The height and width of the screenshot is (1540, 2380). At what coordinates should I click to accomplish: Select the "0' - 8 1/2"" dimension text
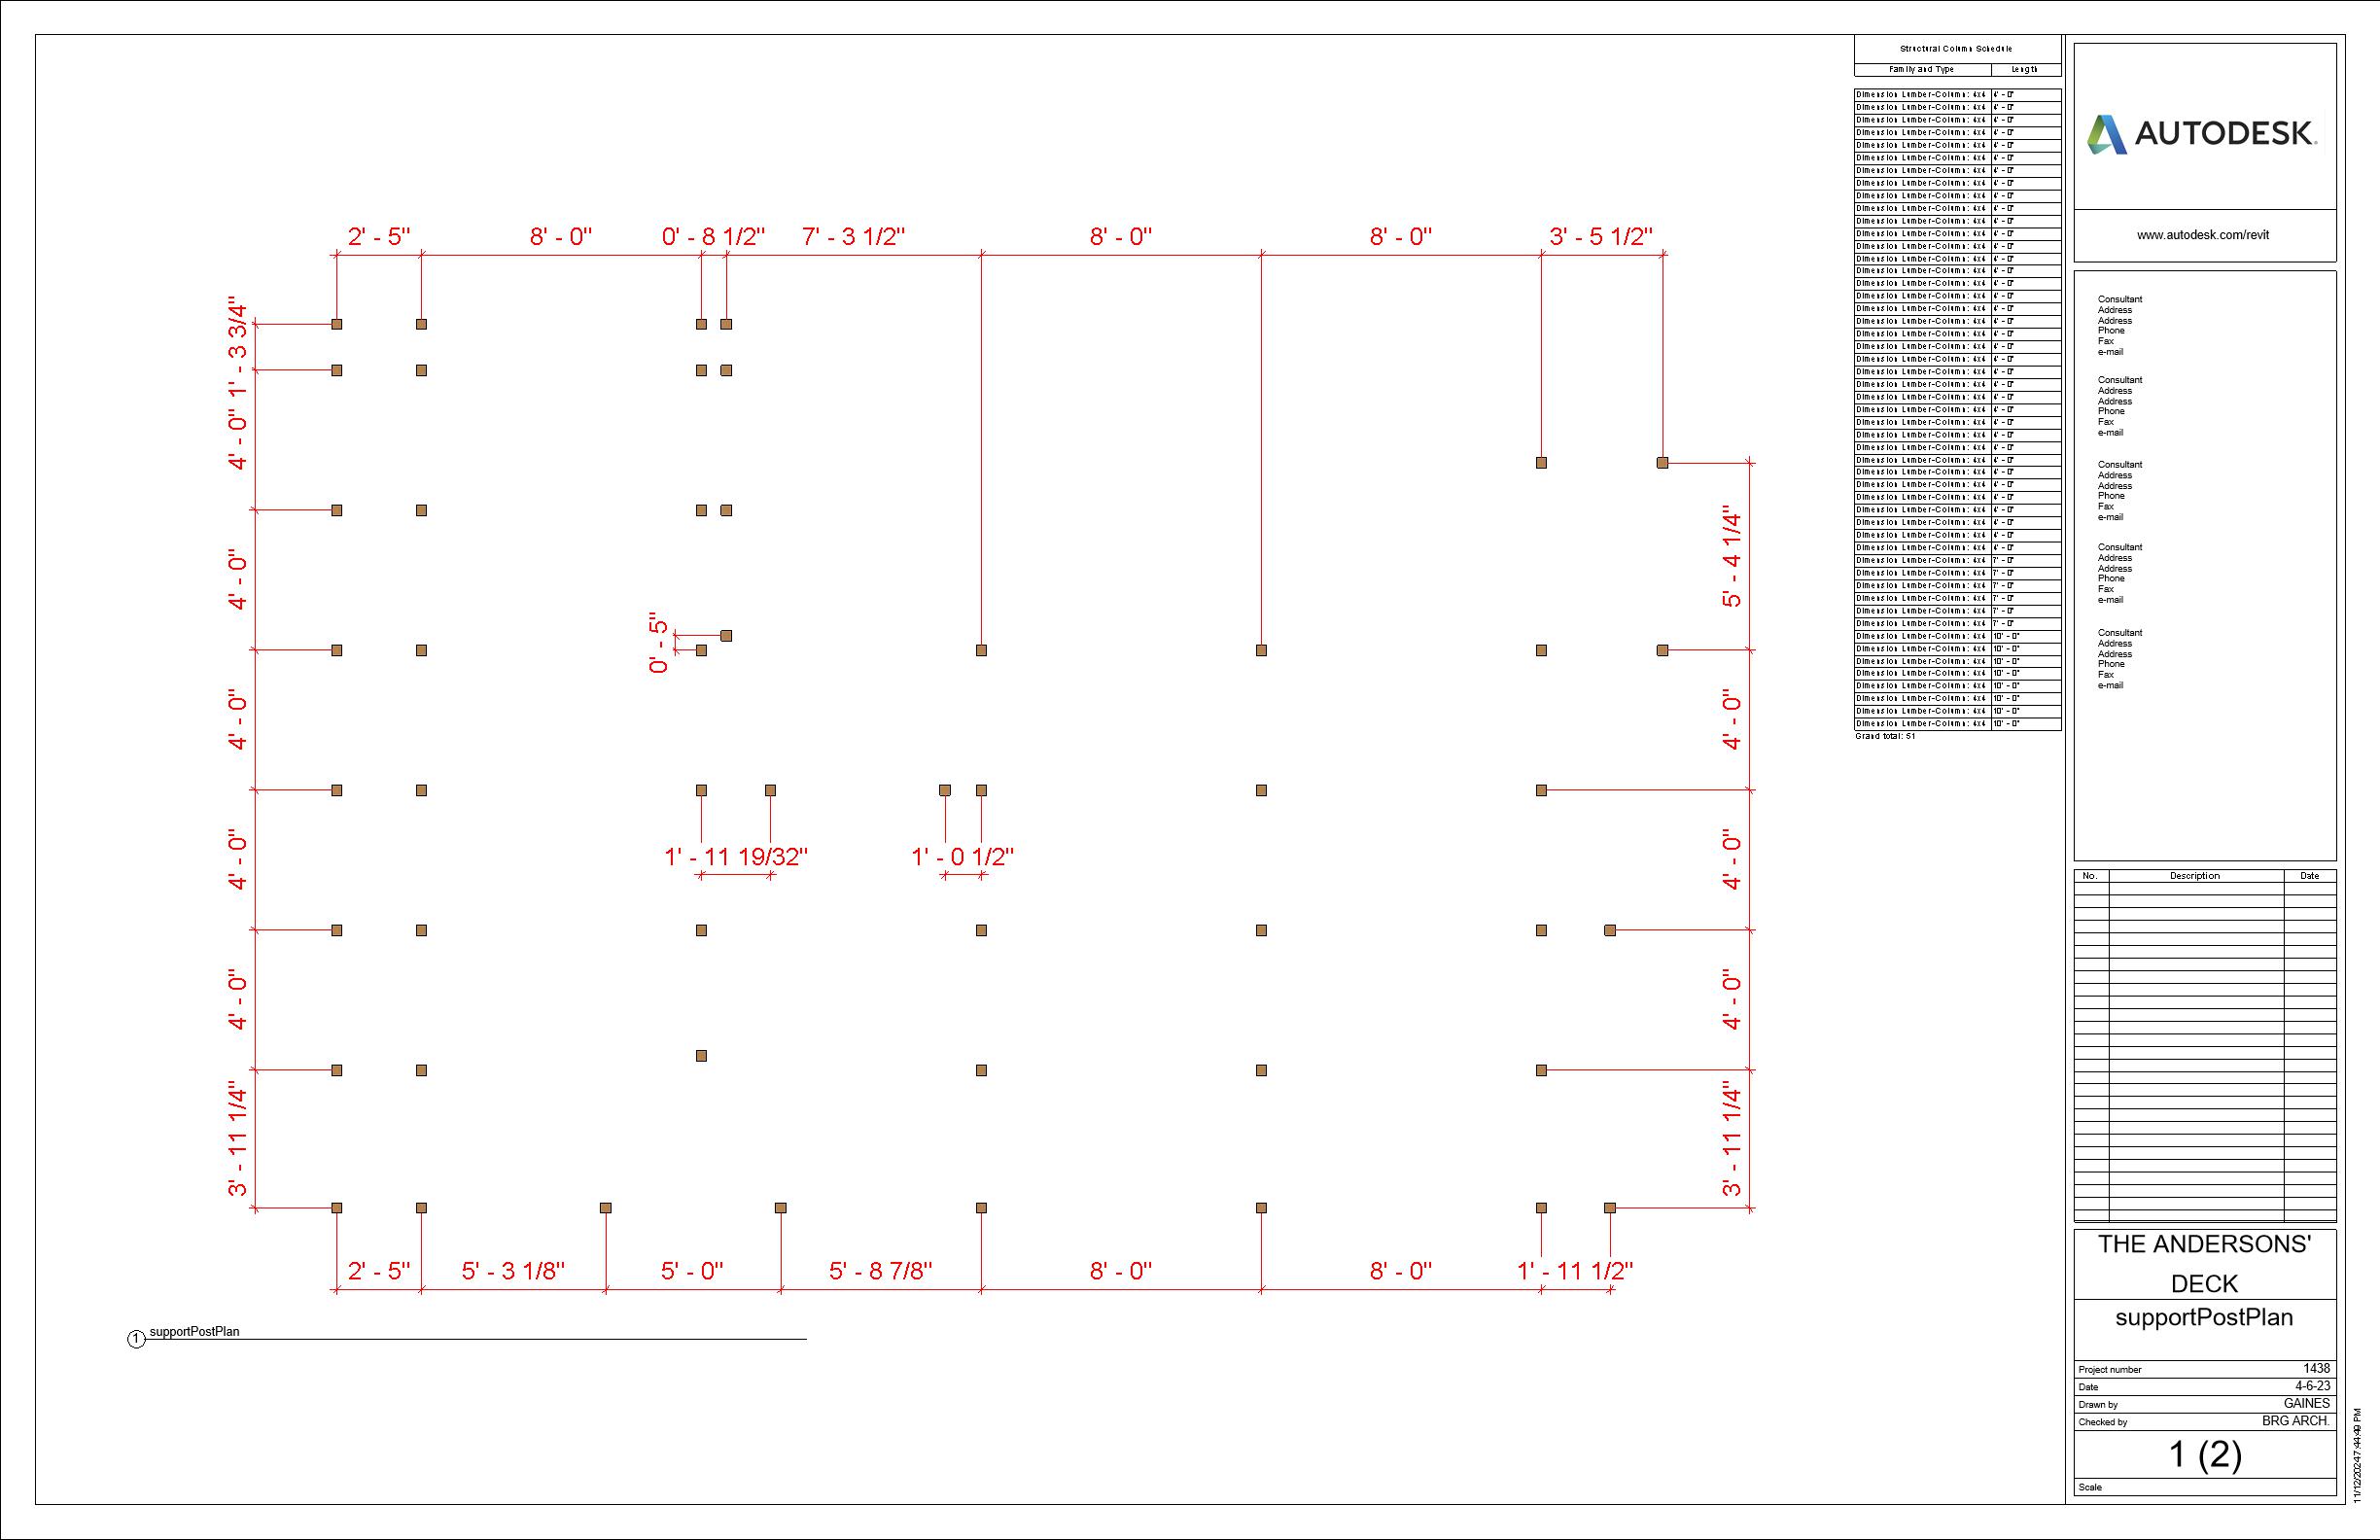tap(713, 237)
